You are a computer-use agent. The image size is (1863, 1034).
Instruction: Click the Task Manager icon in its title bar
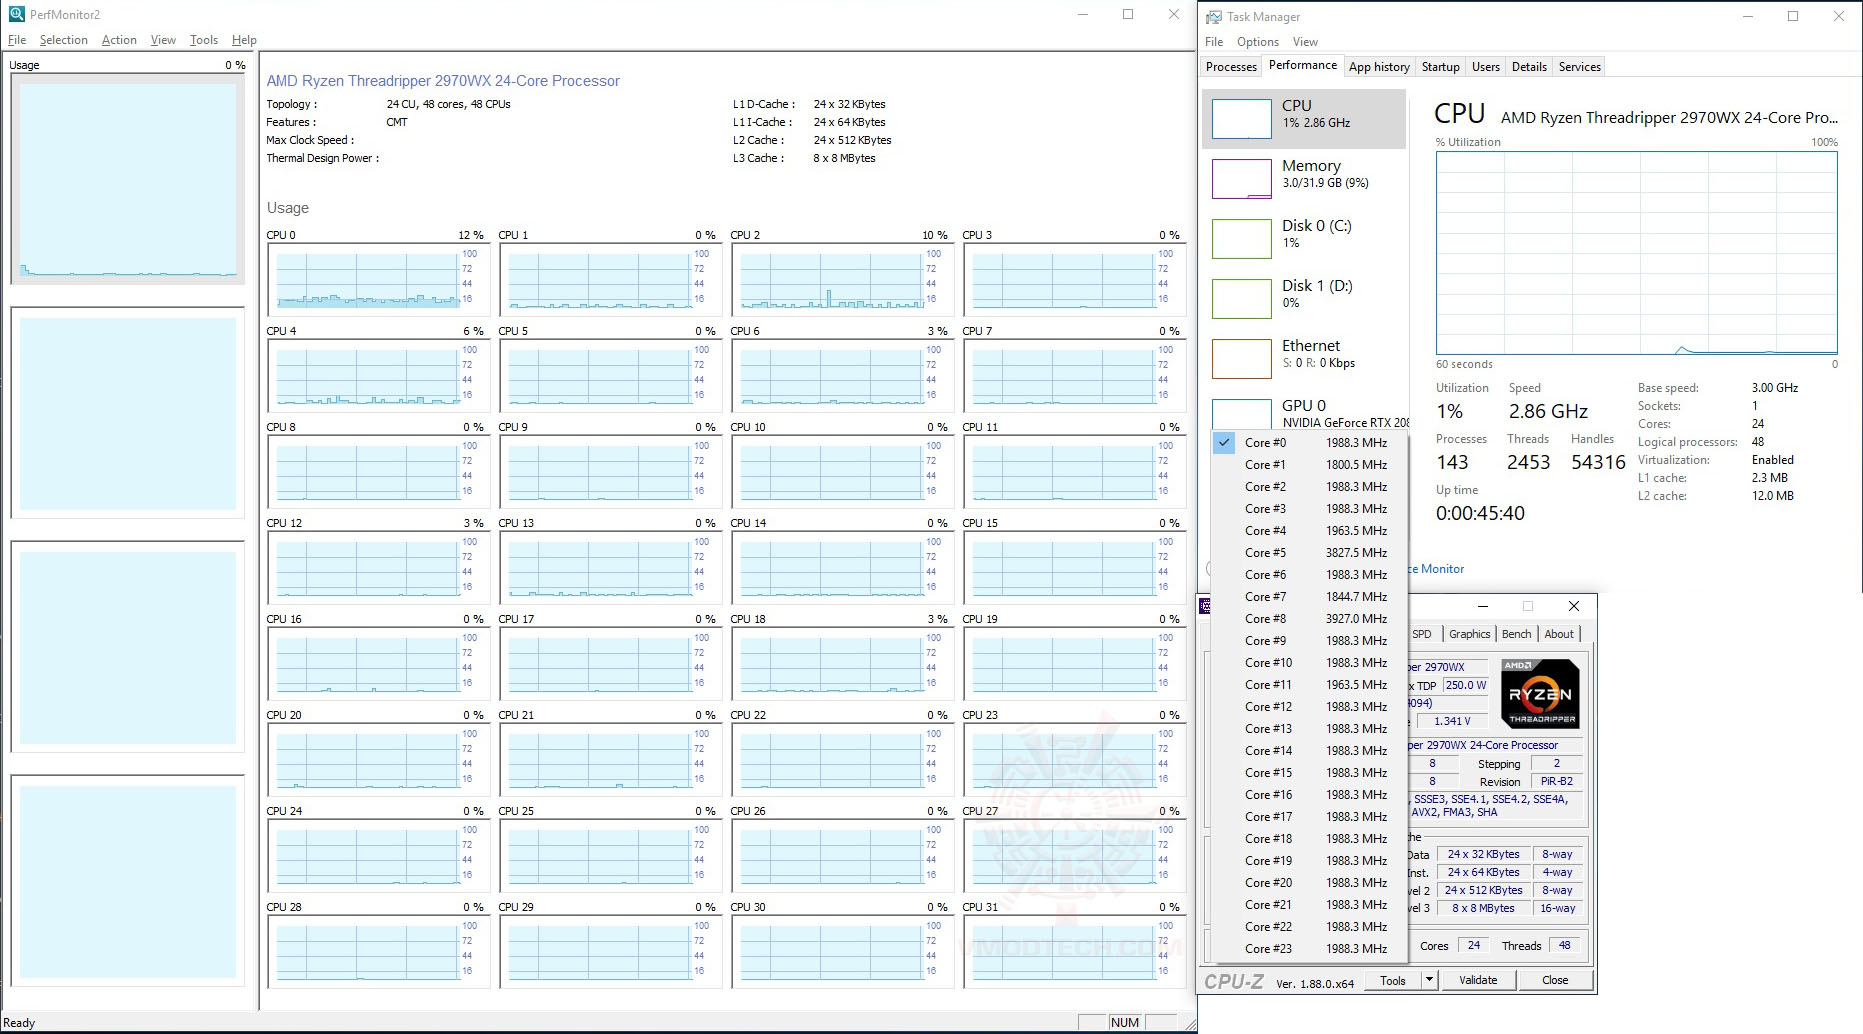click(x=1214, y=17)
